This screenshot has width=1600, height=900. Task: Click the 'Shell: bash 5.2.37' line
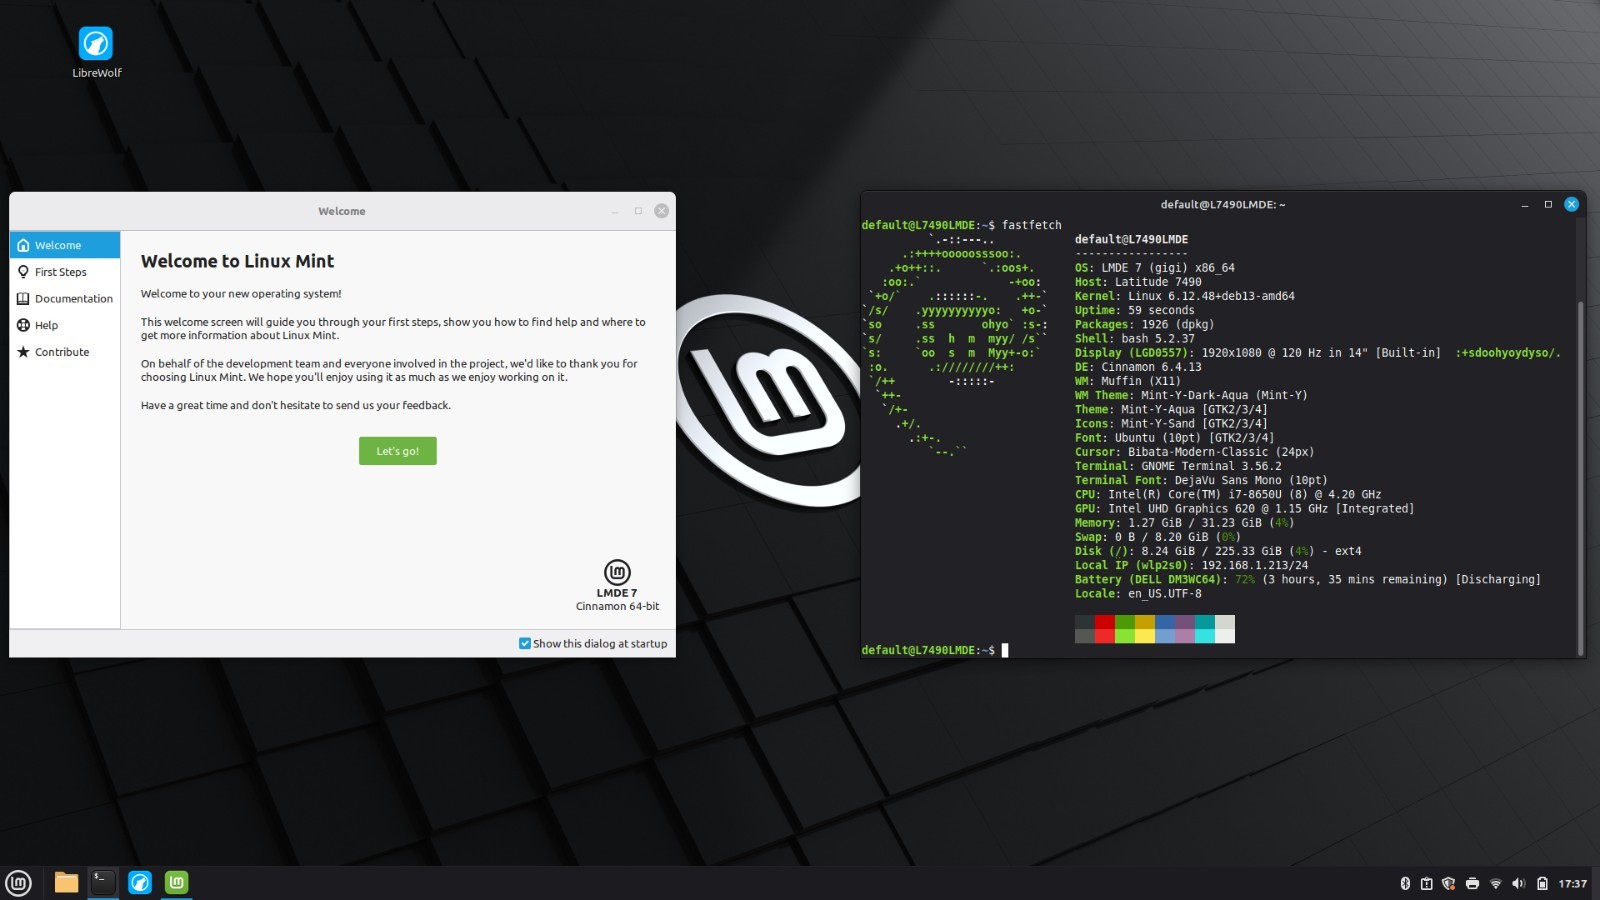(x=1135, y=339)
